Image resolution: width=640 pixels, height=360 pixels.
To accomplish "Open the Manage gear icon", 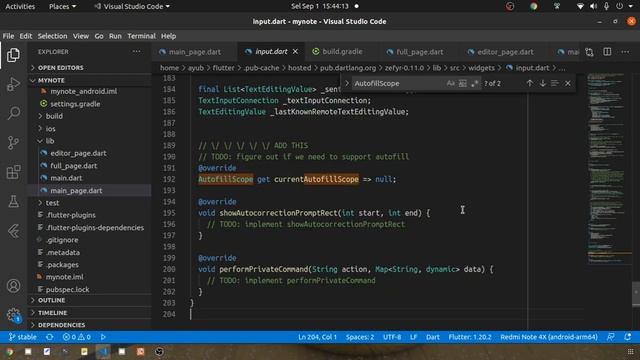I will [13, 315].
